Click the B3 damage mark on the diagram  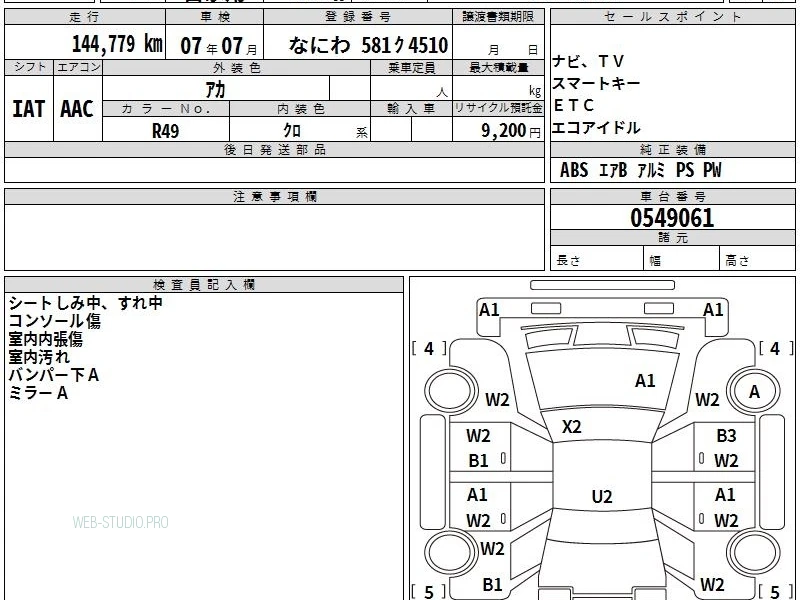pyautogui.click(x=726, y=436)
